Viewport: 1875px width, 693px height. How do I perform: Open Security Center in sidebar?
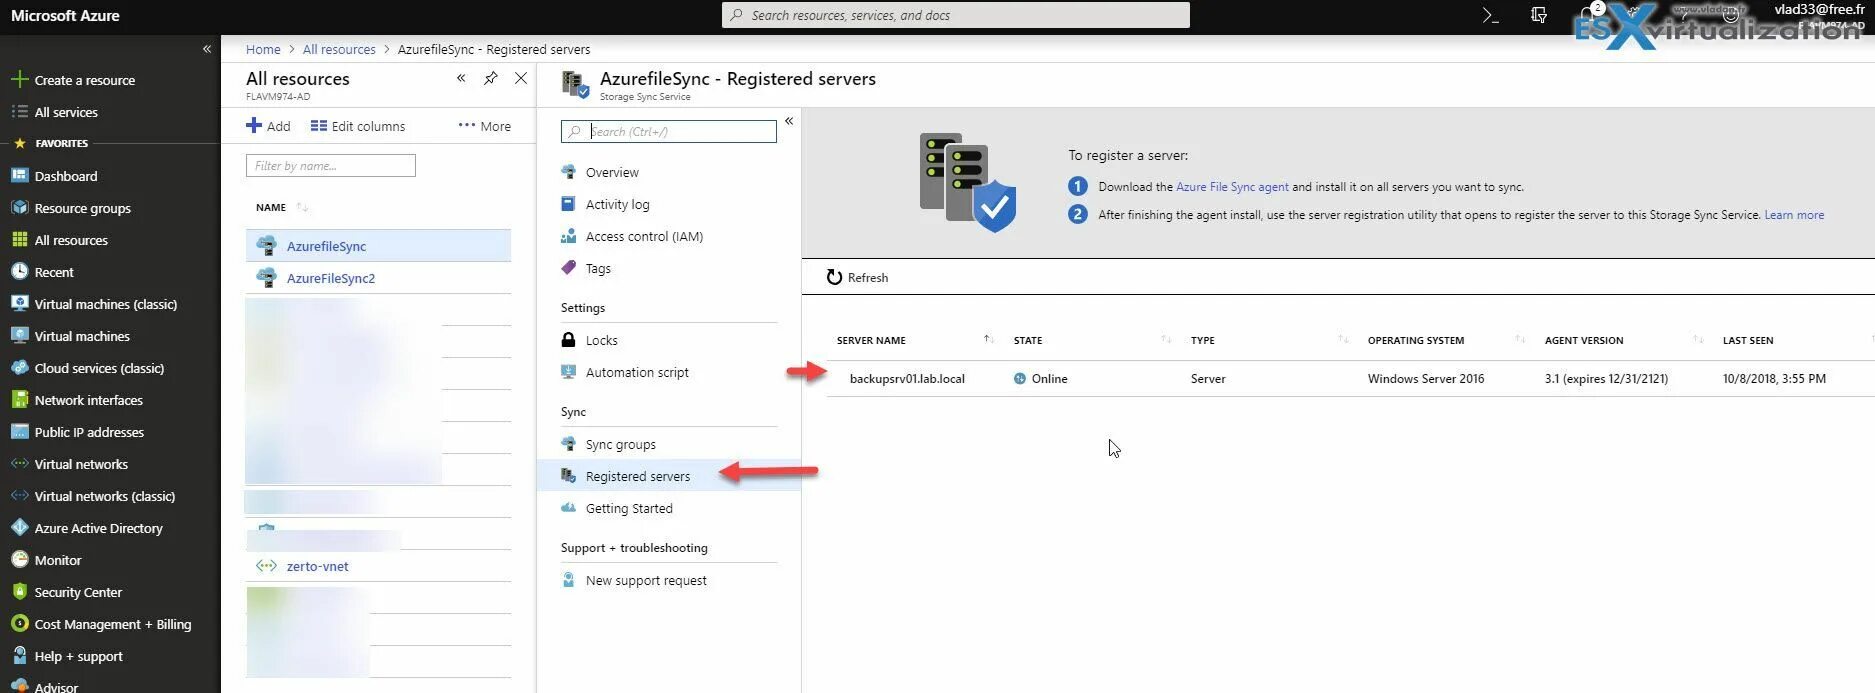click(78, 592)
